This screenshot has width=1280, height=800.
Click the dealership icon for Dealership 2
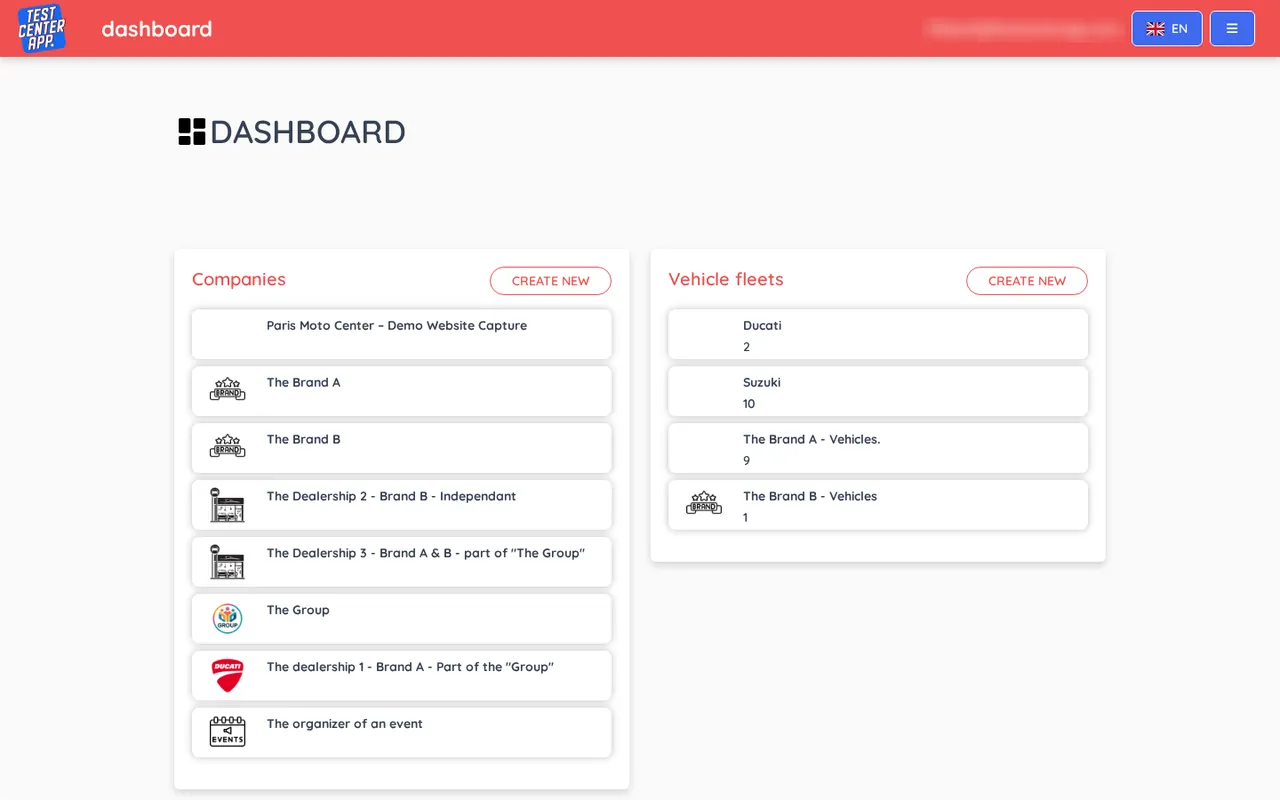click(x=227, y=505)
